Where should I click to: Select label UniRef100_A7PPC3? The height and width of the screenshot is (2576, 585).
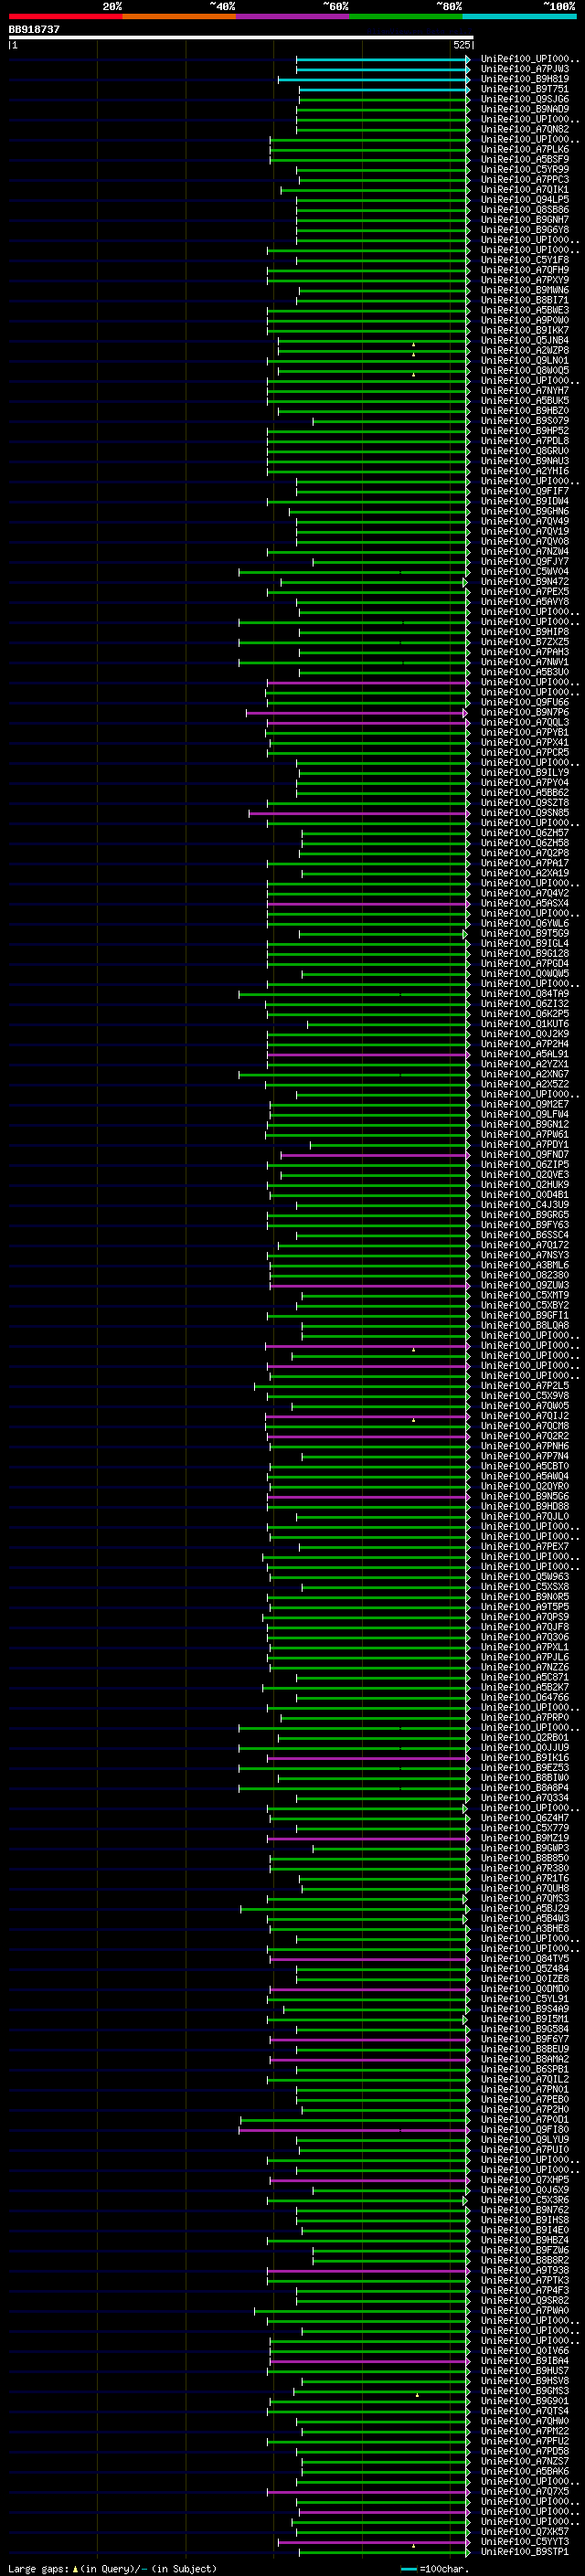[525, 179]
